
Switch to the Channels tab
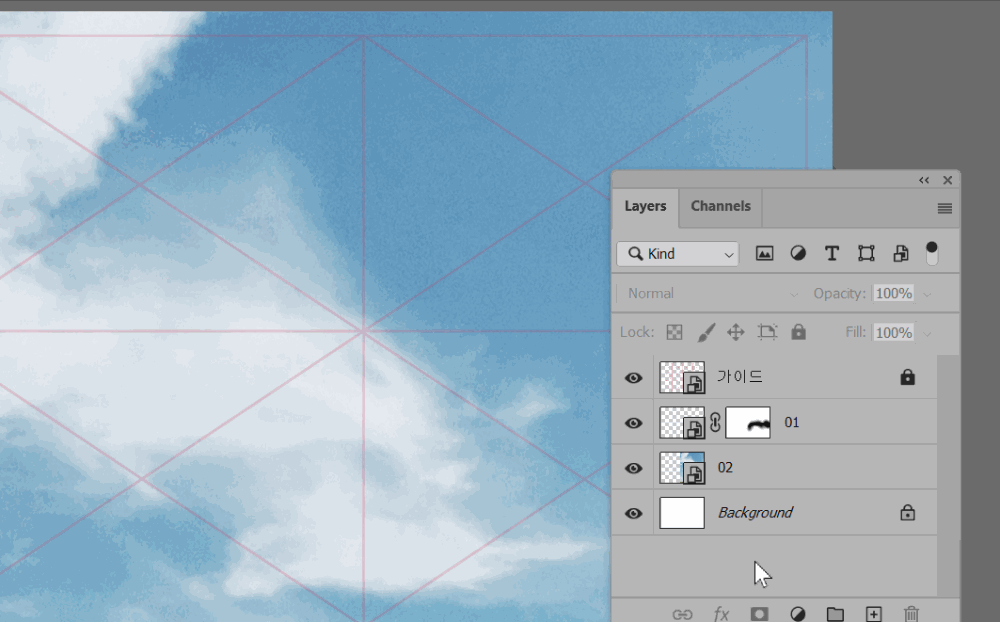coord(721,206)
